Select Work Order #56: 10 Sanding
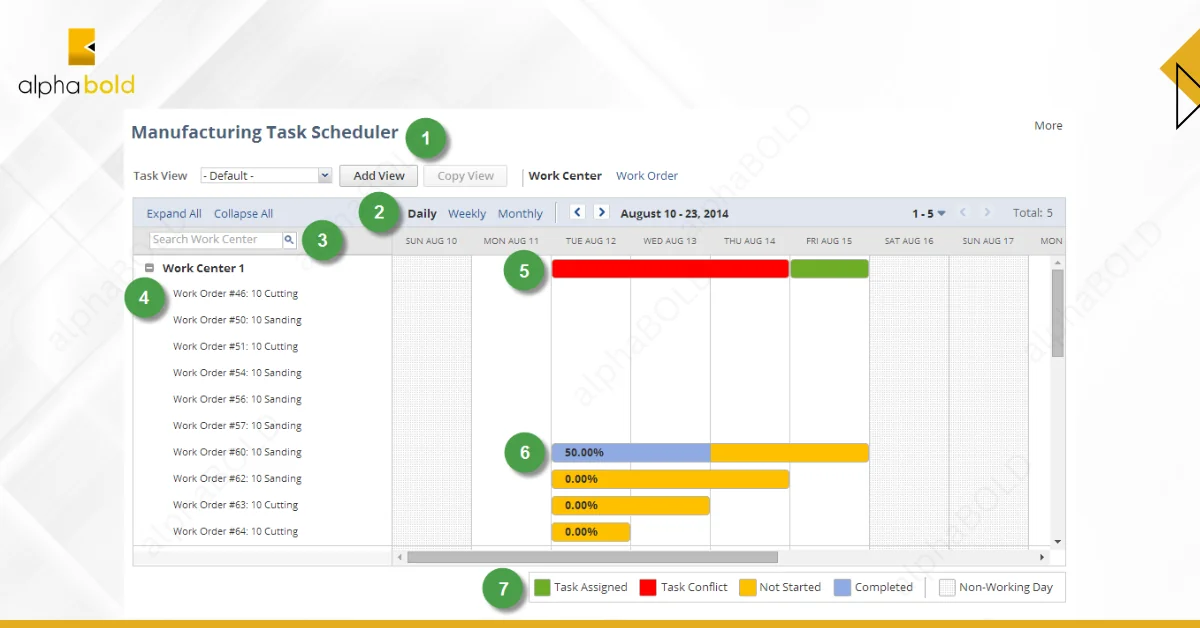Screen dimensions: 1200x628 tap(237, 399)
